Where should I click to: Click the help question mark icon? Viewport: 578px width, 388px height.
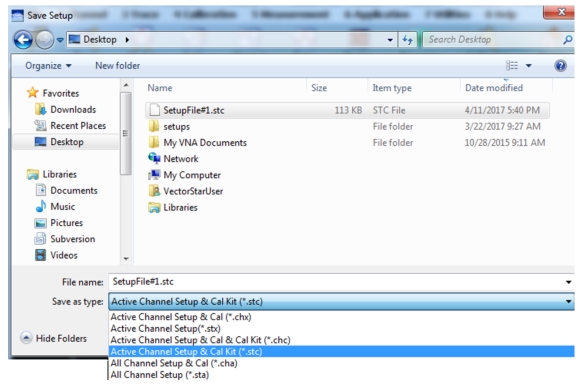point(560,66)
